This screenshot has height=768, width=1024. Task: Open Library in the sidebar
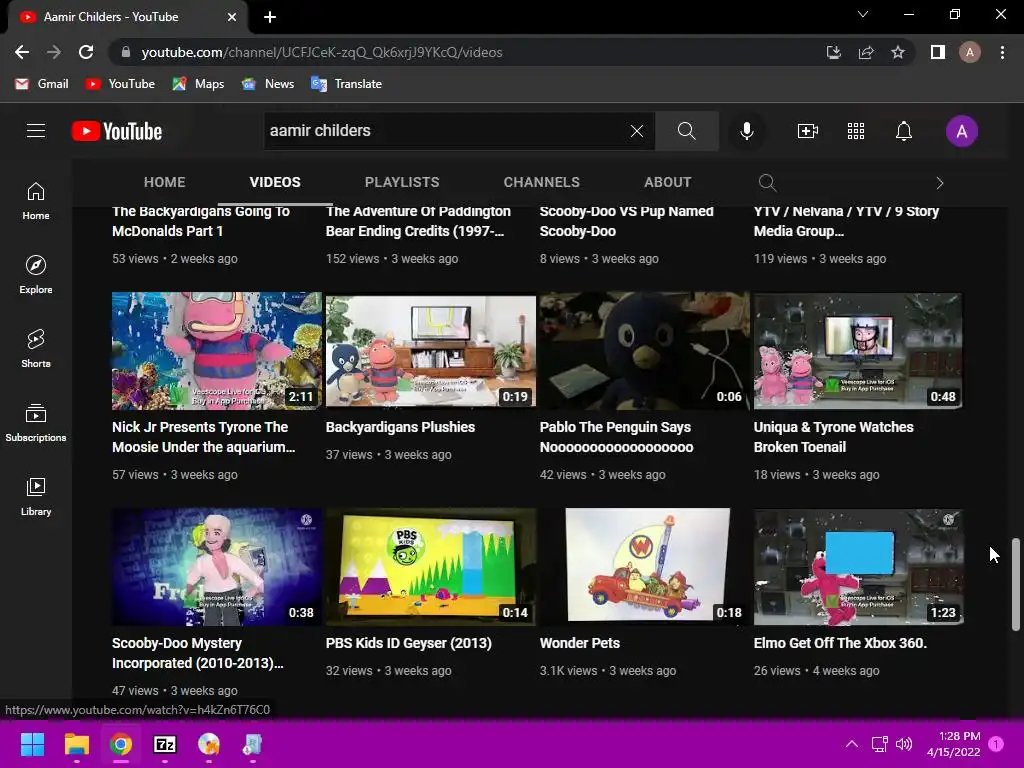[36, 497]
